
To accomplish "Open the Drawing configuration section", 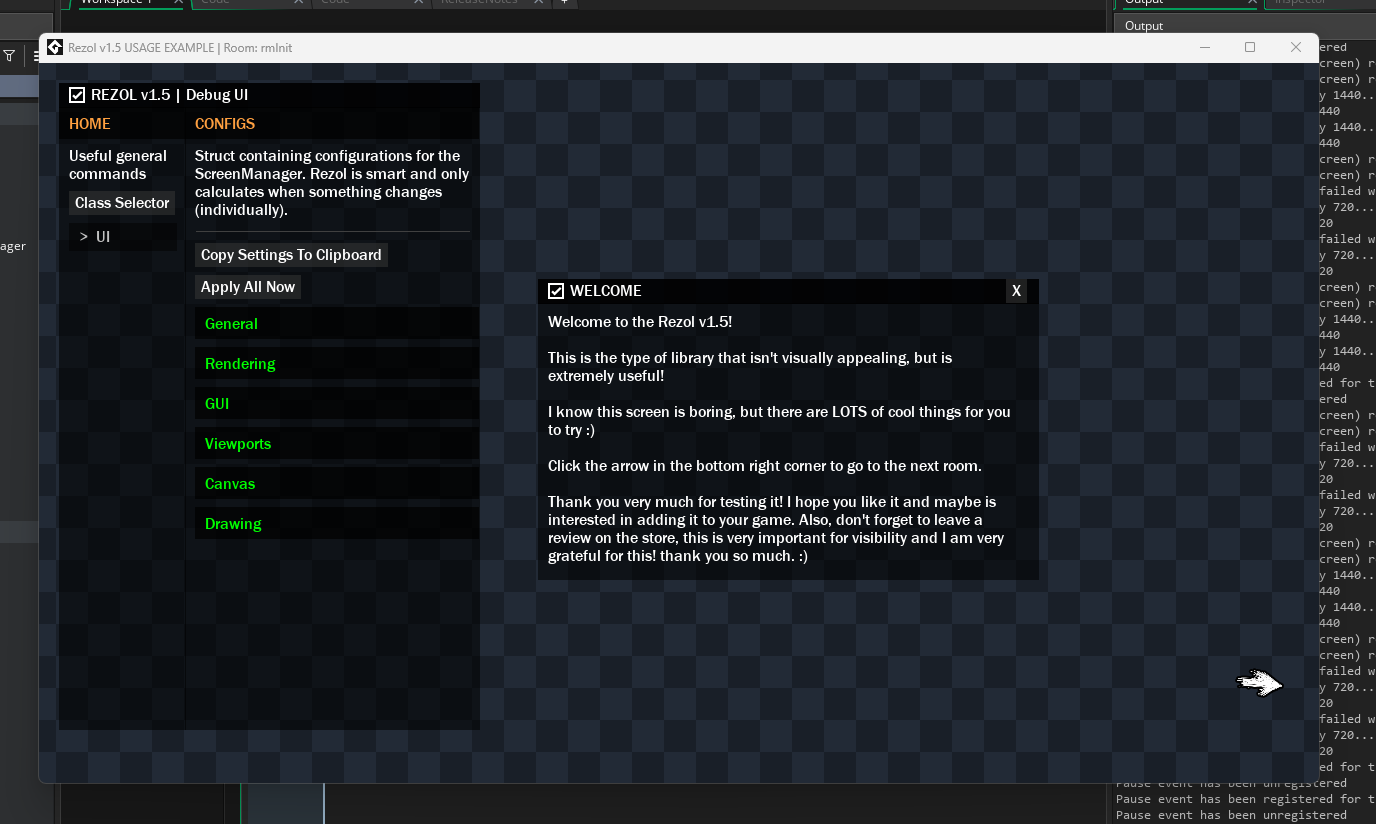I will coord(233,523).
